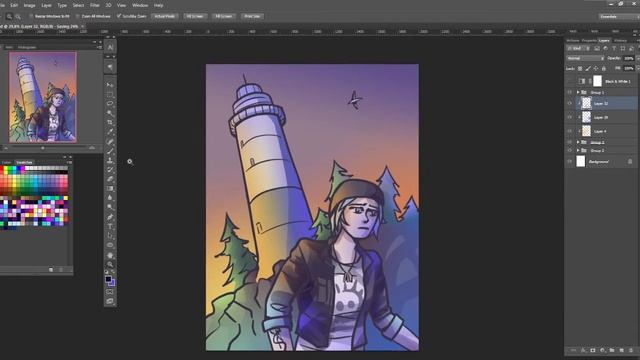Select the Pen tool
The width and height of the screenshot is (640, 360).
(110, 217)
